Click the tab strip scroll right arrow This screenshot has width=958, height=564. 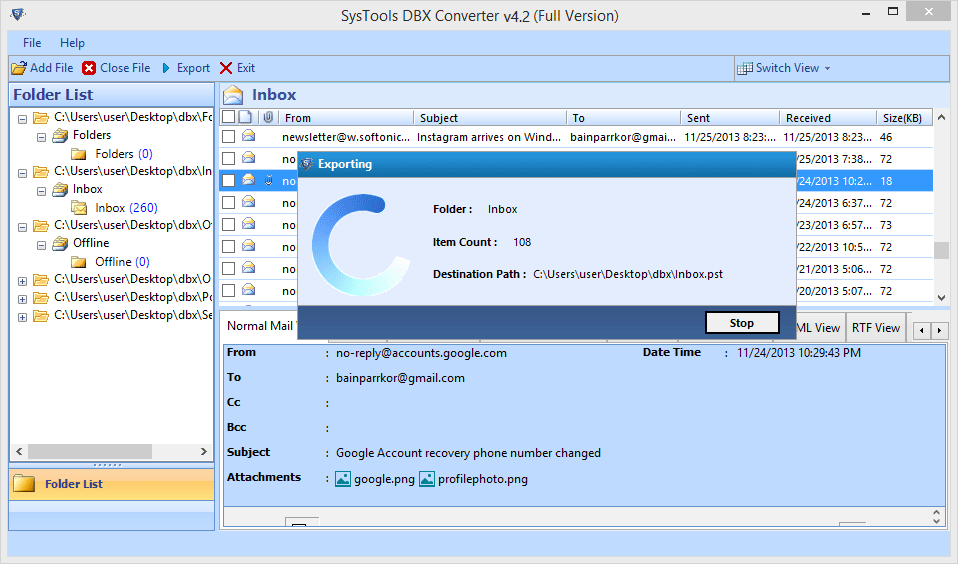point(939,331)
